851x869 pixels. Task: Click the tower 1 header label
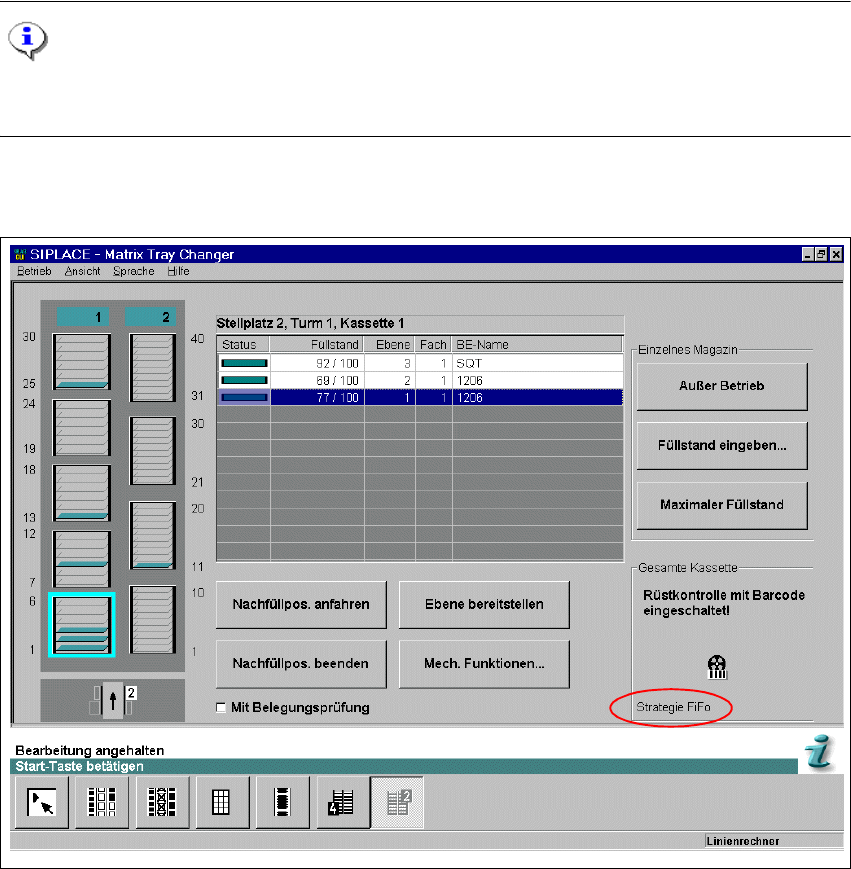click(x=83, y=317)
